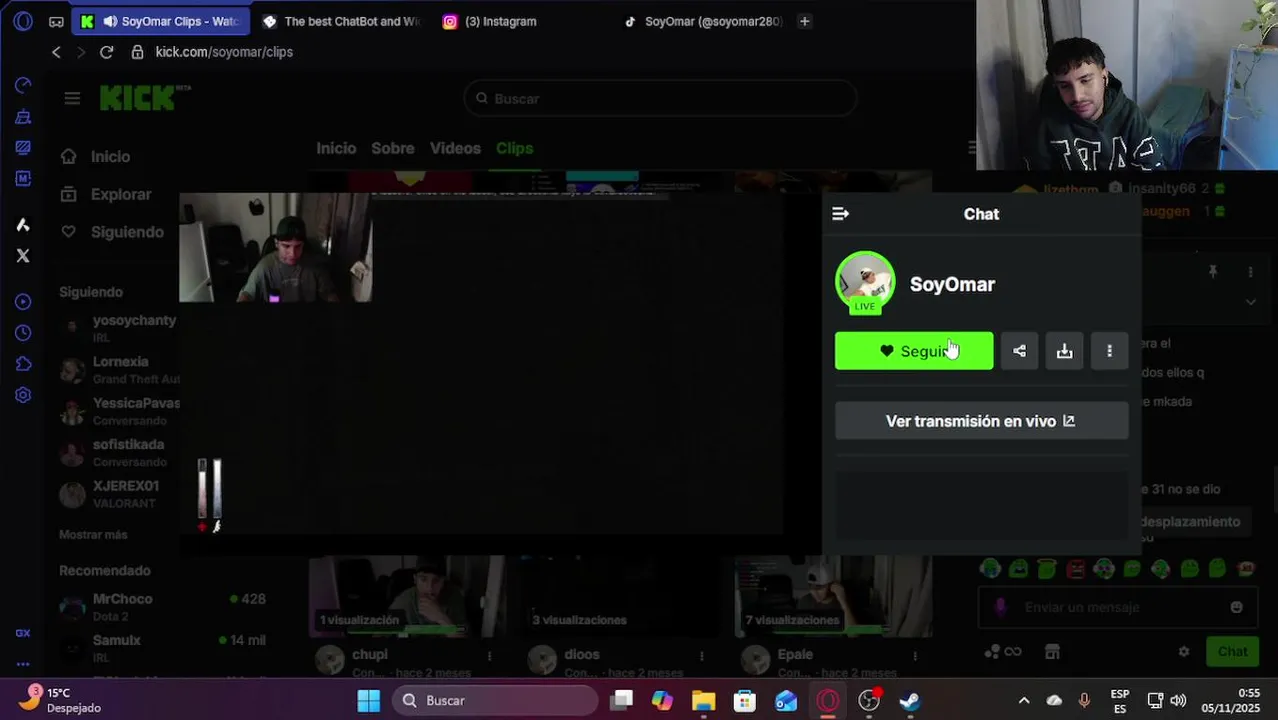Open Windows Start menu

point(369,700)
